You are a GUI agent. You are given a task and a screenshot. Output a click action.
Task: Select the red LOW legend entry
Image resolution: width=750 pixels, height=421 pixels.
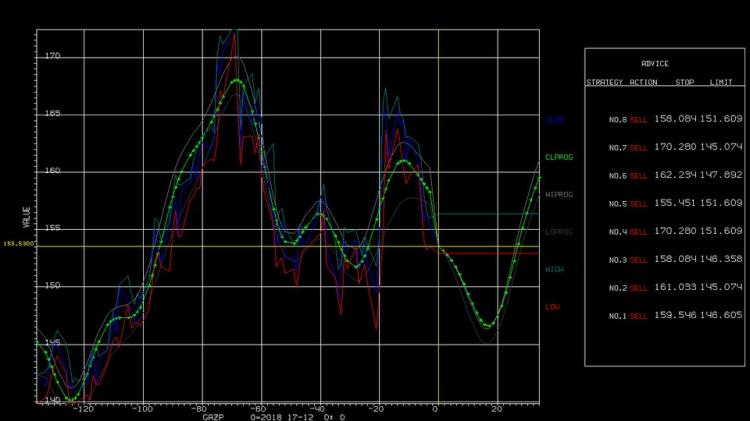(552, 307)
